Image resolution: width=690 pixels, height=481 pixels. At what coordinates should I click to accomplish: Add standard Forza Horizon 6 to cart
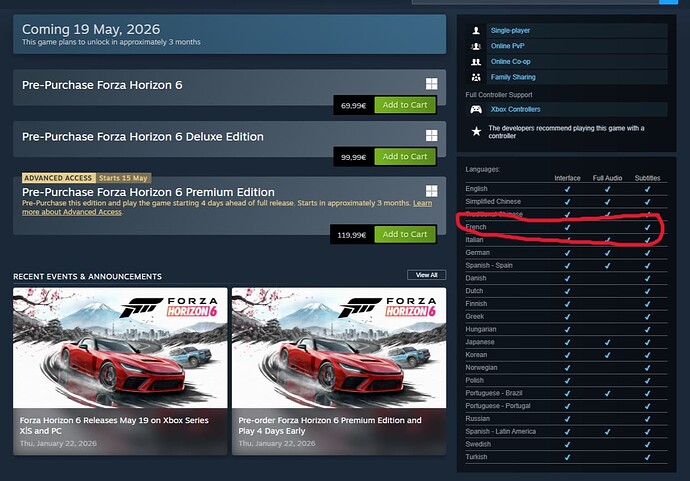(x=405, y=105)
